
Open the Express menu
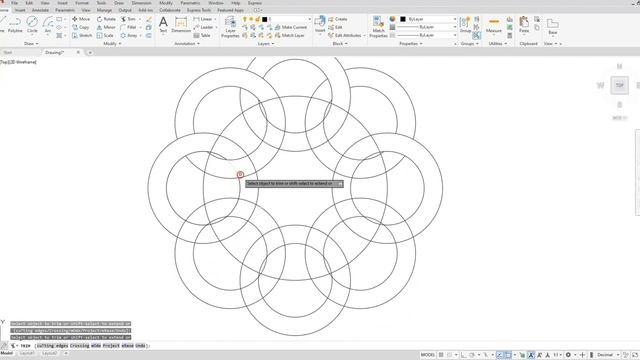point(255,3)
